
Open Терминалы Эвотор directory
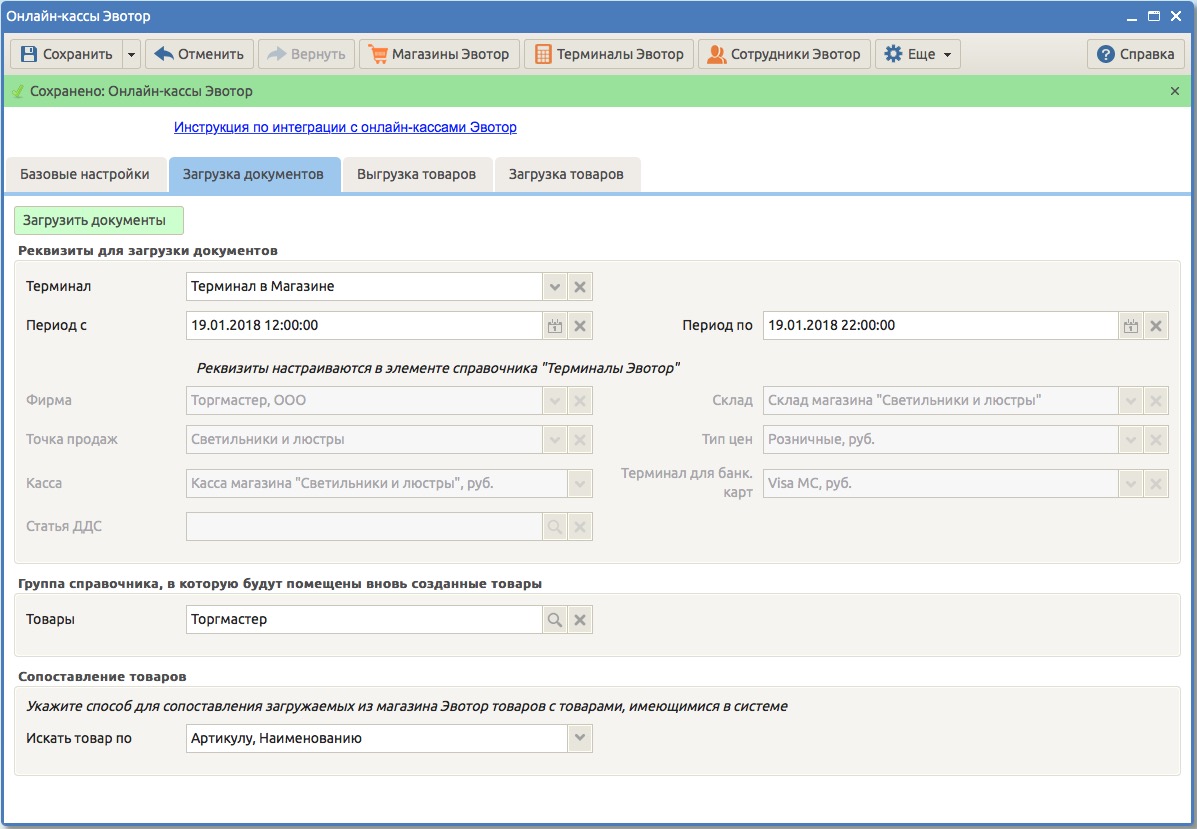pos(609,54)
